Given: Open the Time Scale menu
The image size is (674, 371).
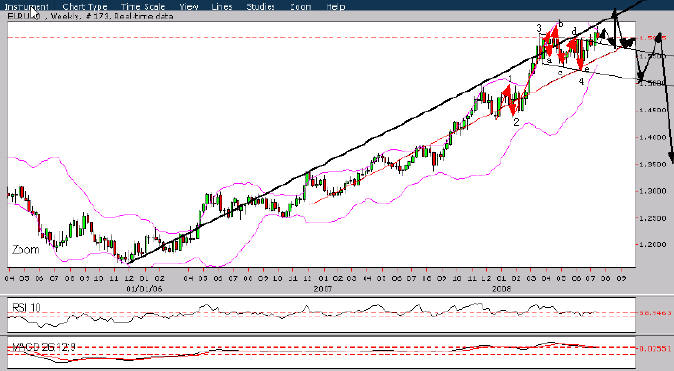Looking at the screenshot, I should coord(143,6).
